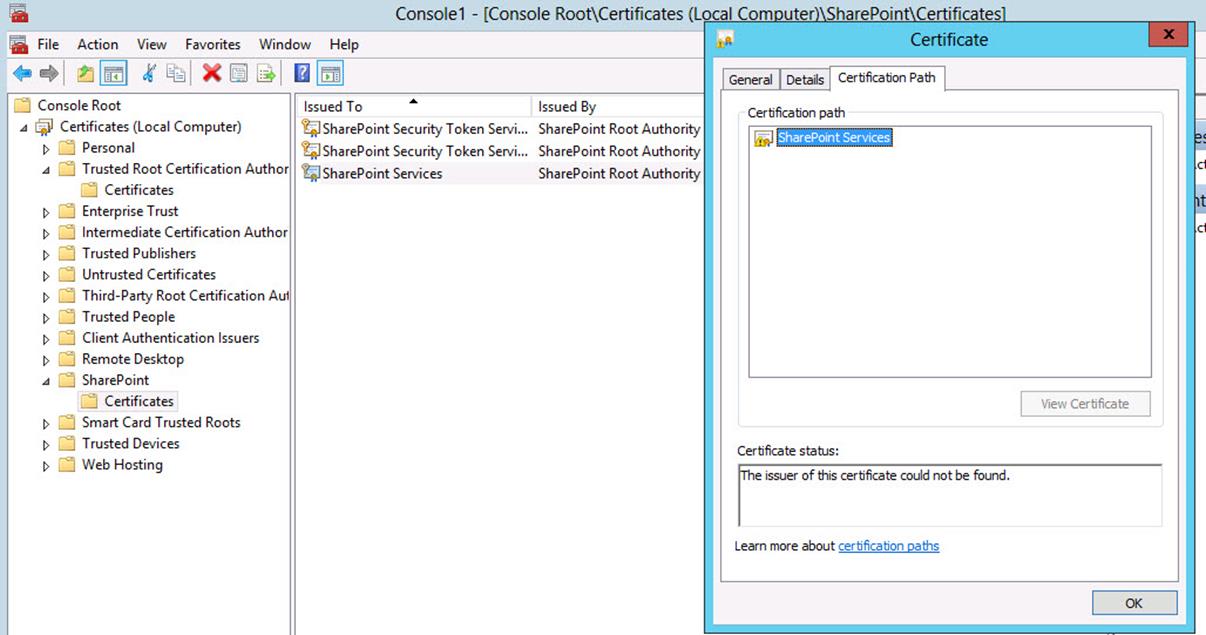Select the Certification Path tab
The height and width of the screenshot is (635, 1206).
click(887, 77)
